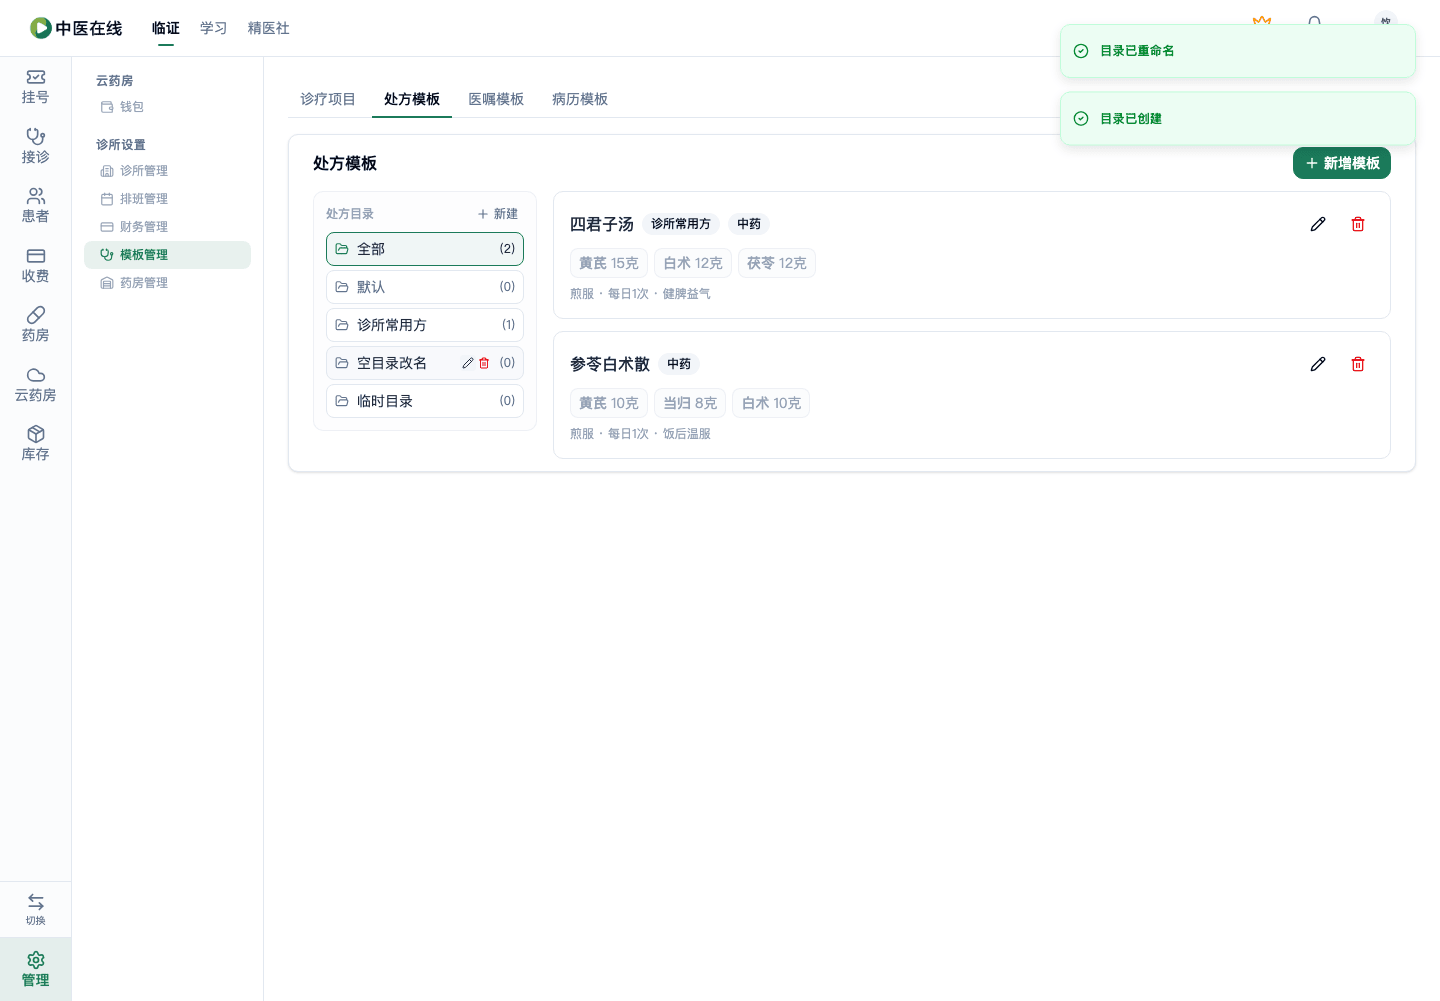Click the 黄芪 10克 herb chip

(x=609, y=403)
